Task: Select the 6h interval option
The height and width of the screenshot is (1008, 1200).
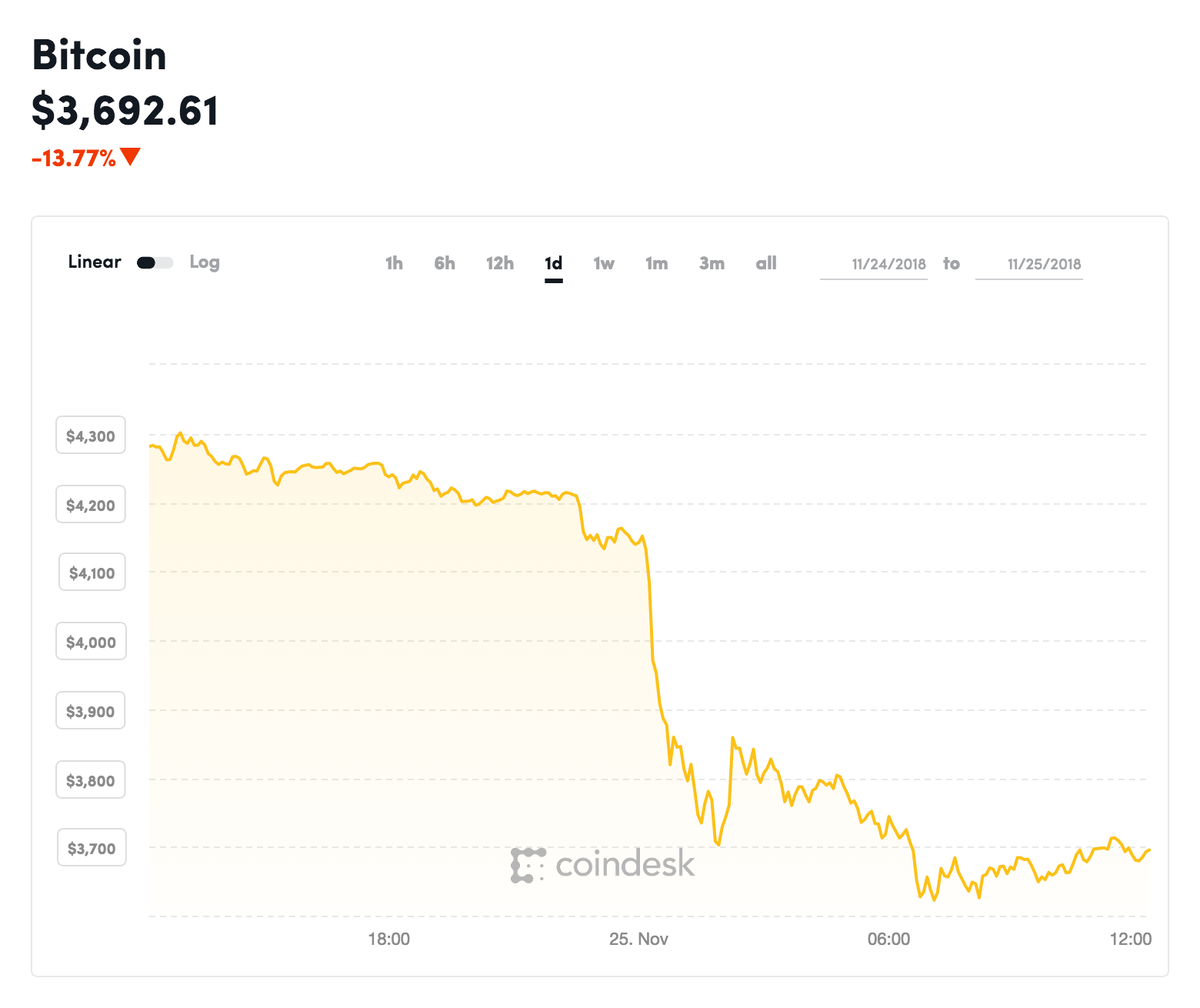Action: [444, 263]
